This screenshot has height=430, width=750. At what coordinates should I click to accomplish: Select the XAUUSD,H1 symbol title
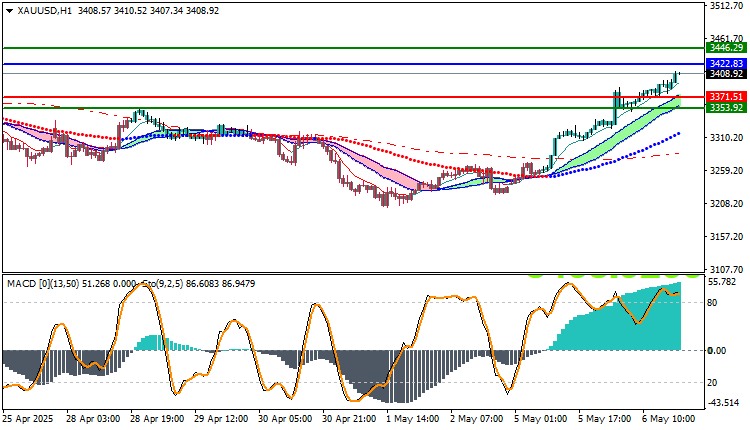point(44,11)
